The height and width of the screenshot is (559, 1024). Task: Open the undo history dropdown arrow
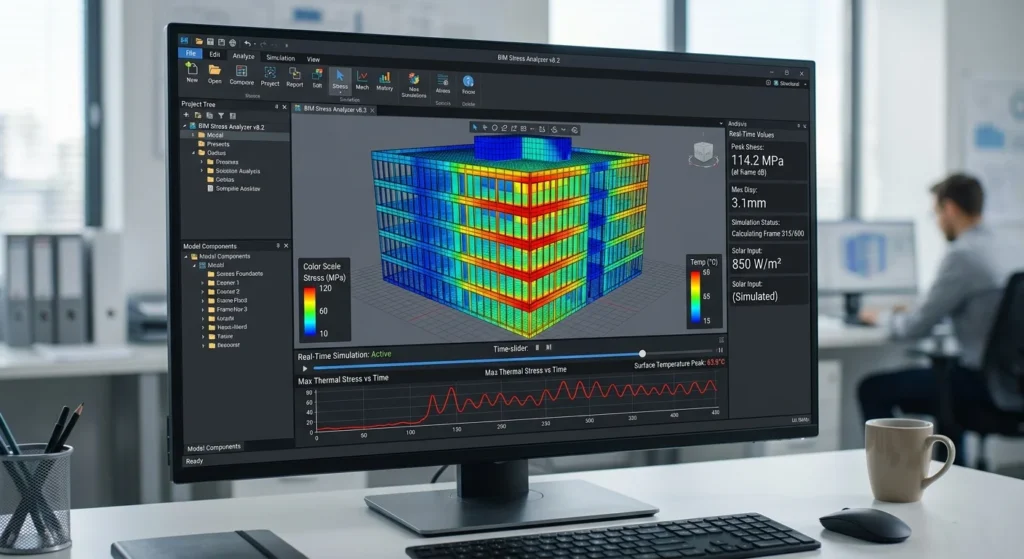255,44
